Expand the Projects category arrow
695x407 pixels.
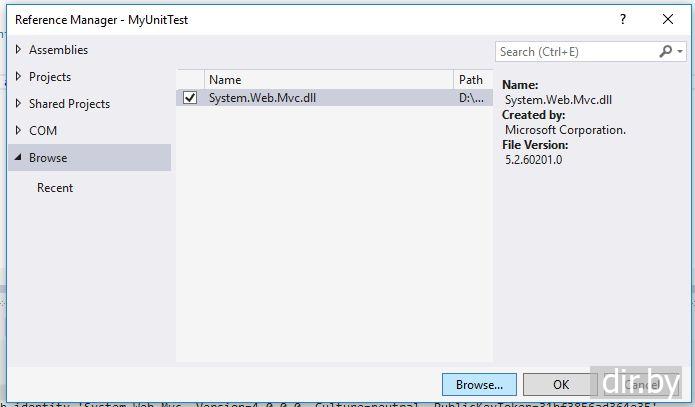point(18,76)
